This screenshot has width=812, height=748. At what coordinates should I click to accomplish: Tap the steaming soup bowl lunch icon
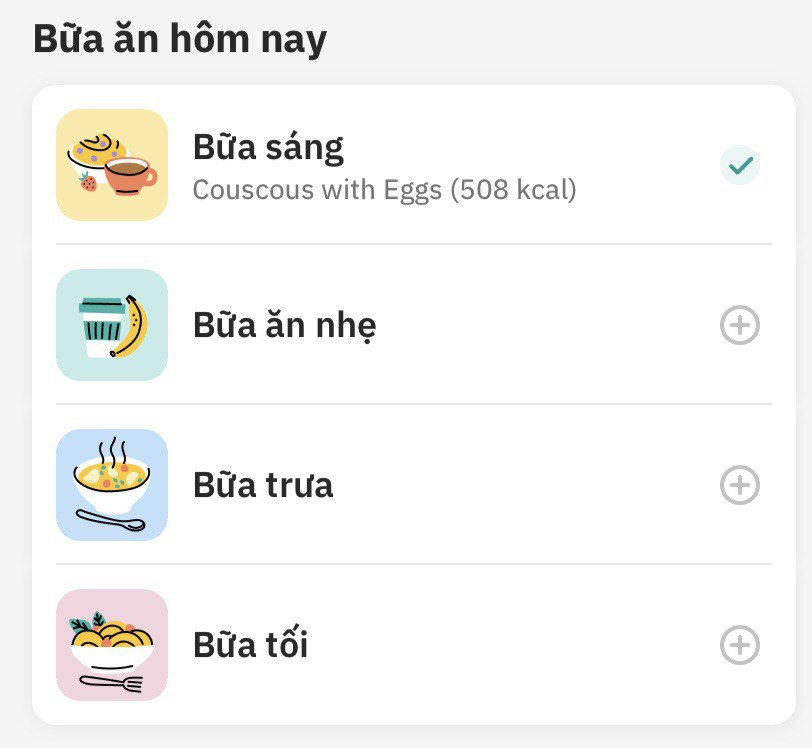point(112,485)
